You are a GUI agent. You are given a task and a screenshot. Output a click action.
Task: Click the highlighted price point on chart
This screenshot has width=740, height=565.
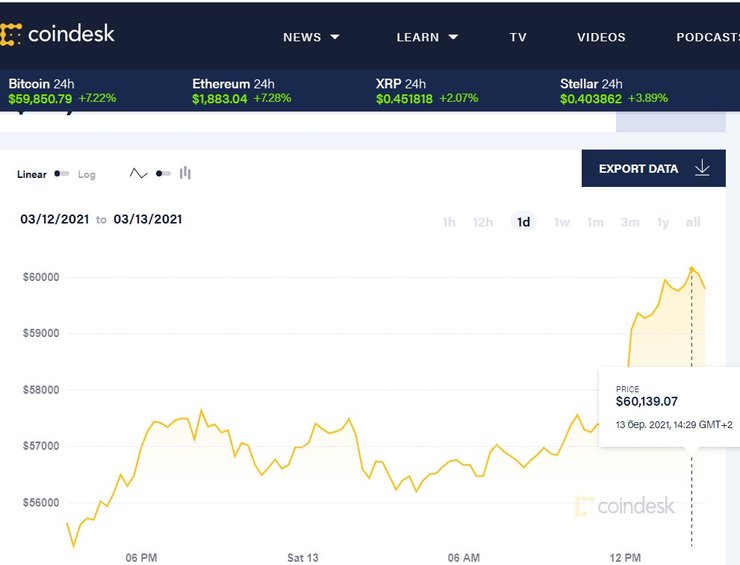tap(692, 270)
